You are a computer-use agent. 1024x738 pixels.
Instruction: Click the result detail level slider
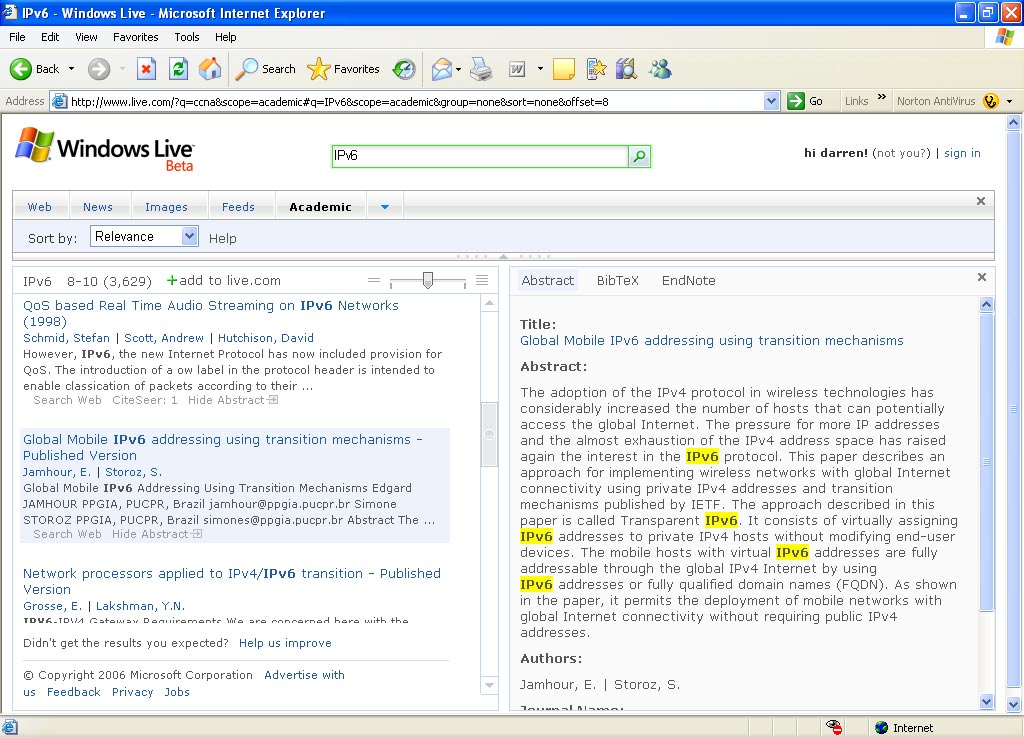[x=428, y=281]
